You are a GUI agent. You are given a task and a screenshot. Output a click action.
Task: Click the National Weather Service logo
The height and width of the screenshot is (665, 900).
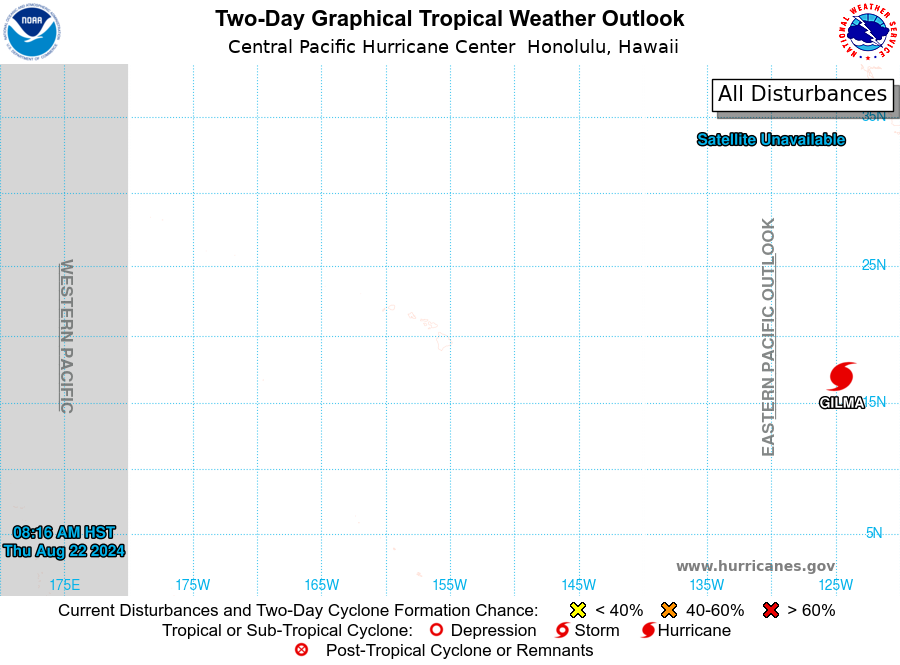pos(867,32)
